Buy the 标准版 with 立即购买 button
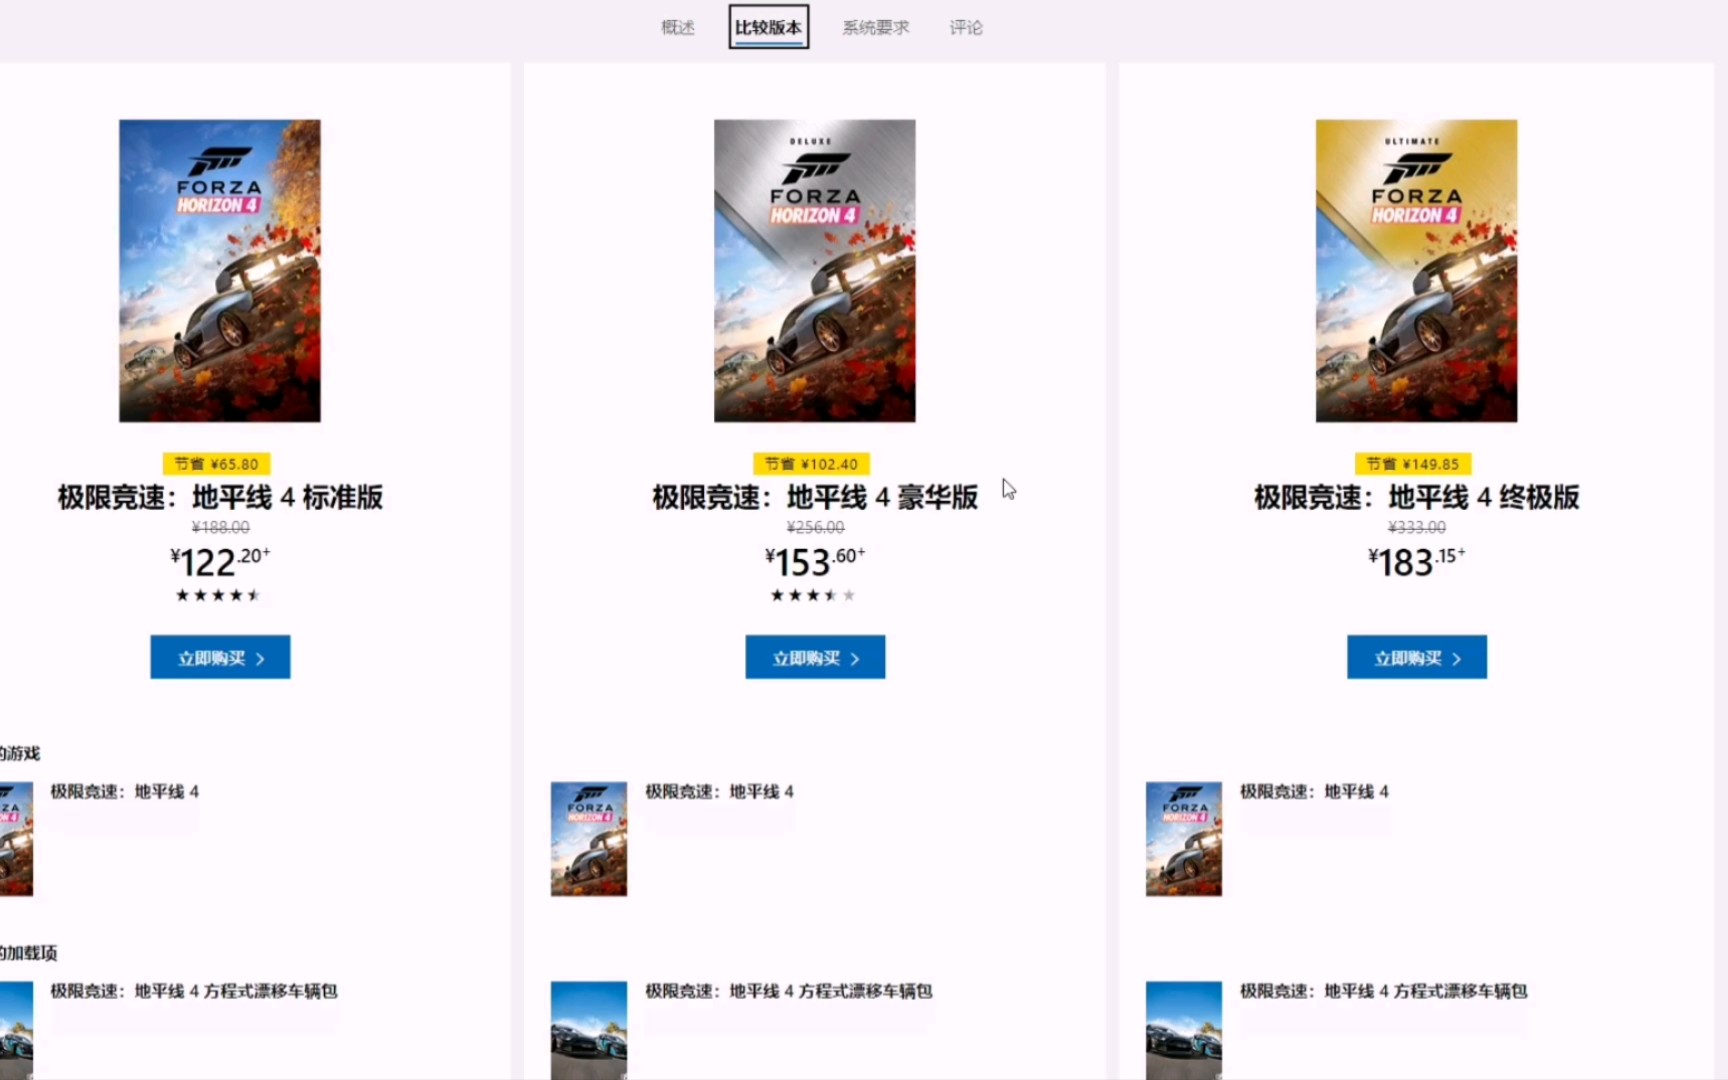1728x1080 pixels. [220, 657]
